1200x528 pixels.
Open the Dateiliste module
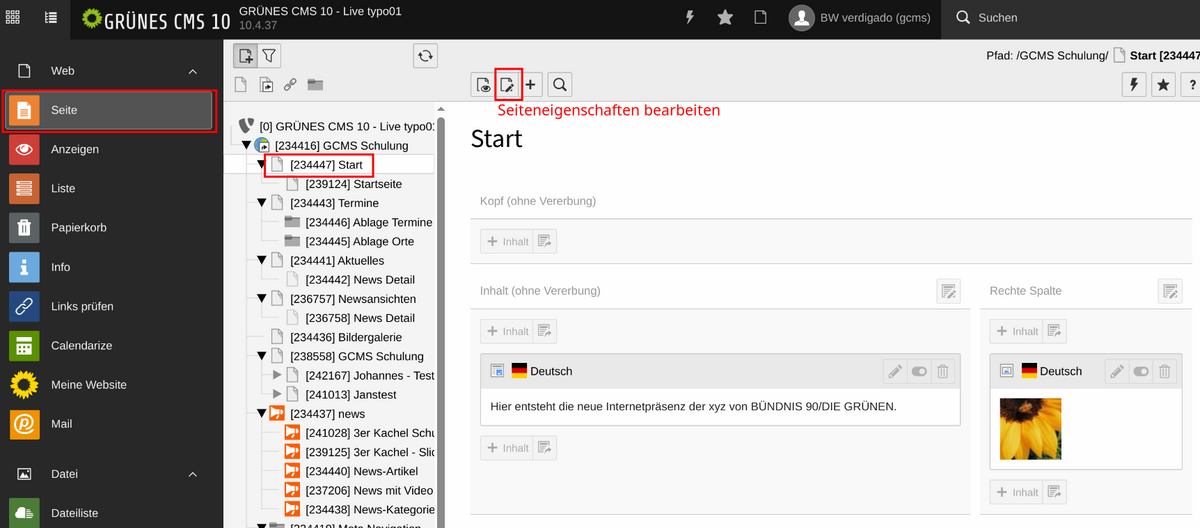110,512
